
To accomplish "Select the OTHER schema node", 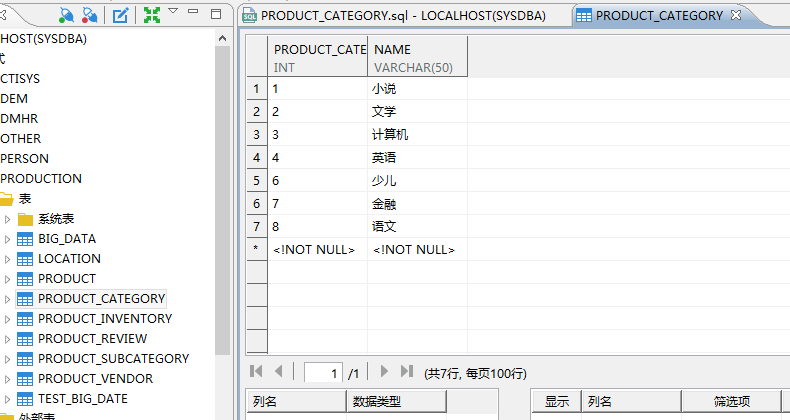I will click(21, 138).
